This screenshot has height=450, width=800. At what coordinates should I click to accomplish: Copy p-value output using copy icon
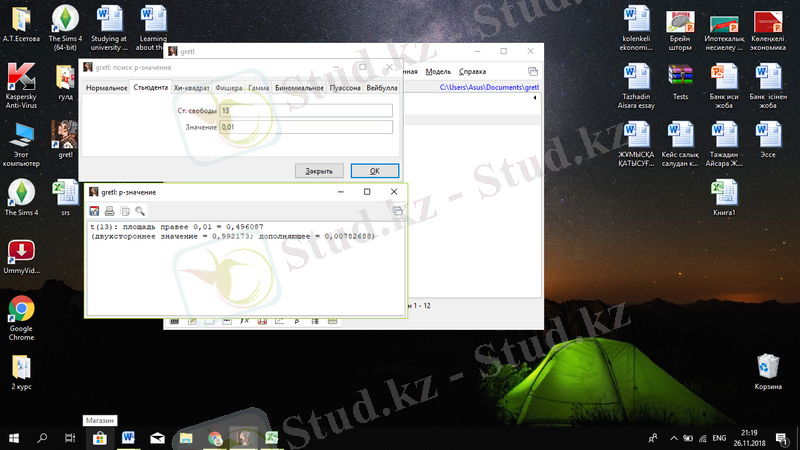coord(125,211)
